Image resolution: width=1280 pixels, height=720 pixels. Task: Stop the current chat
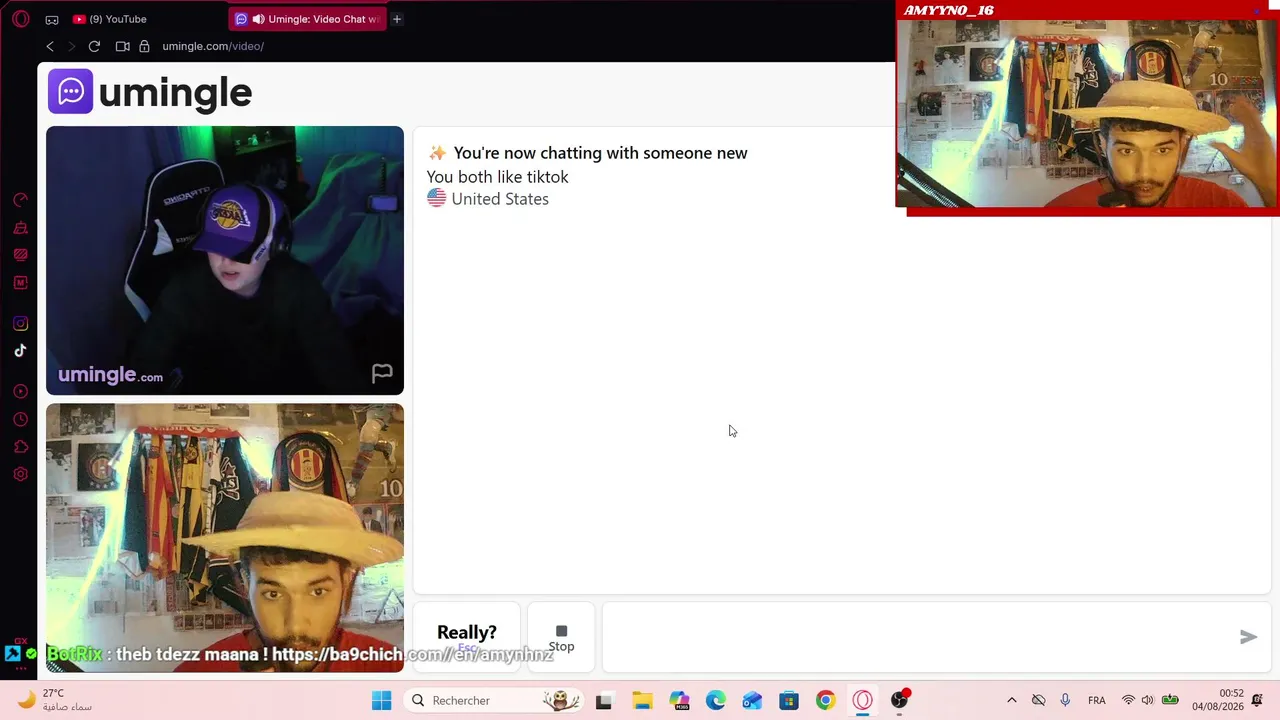[x=561, y=637]
